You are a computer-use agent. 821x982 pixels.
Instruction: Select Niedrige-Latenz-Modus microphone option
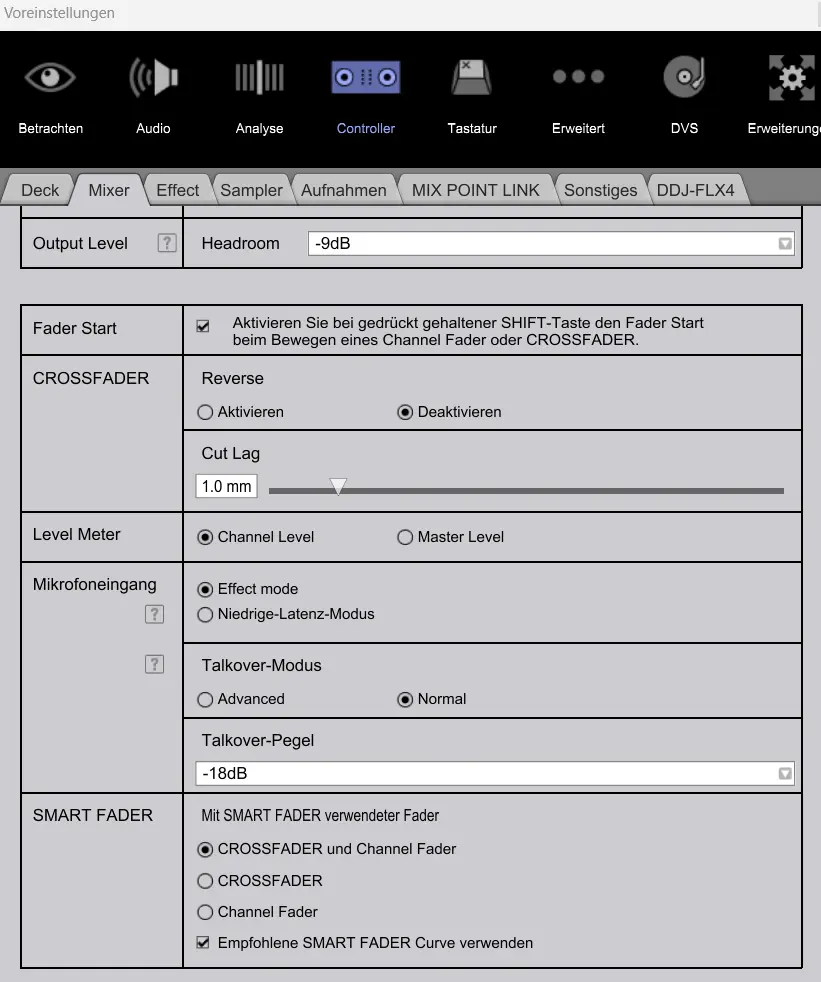pyautogui.click(x=206, y=615)
